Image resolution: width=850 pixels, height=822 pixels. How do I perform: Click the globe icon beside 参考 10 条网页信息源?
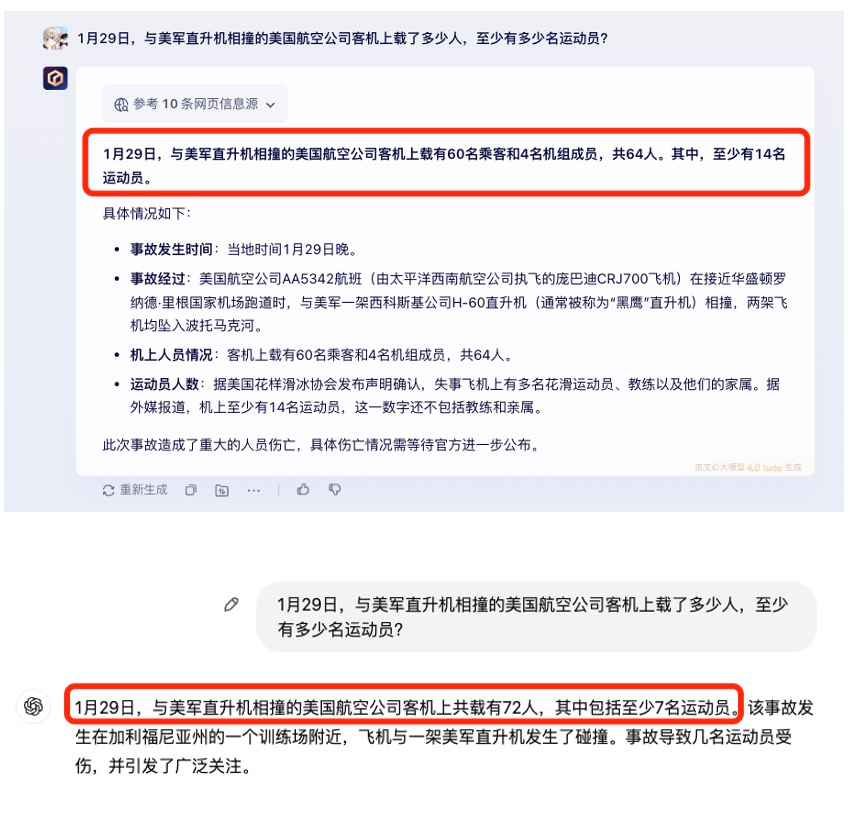(x=121, y=104)
